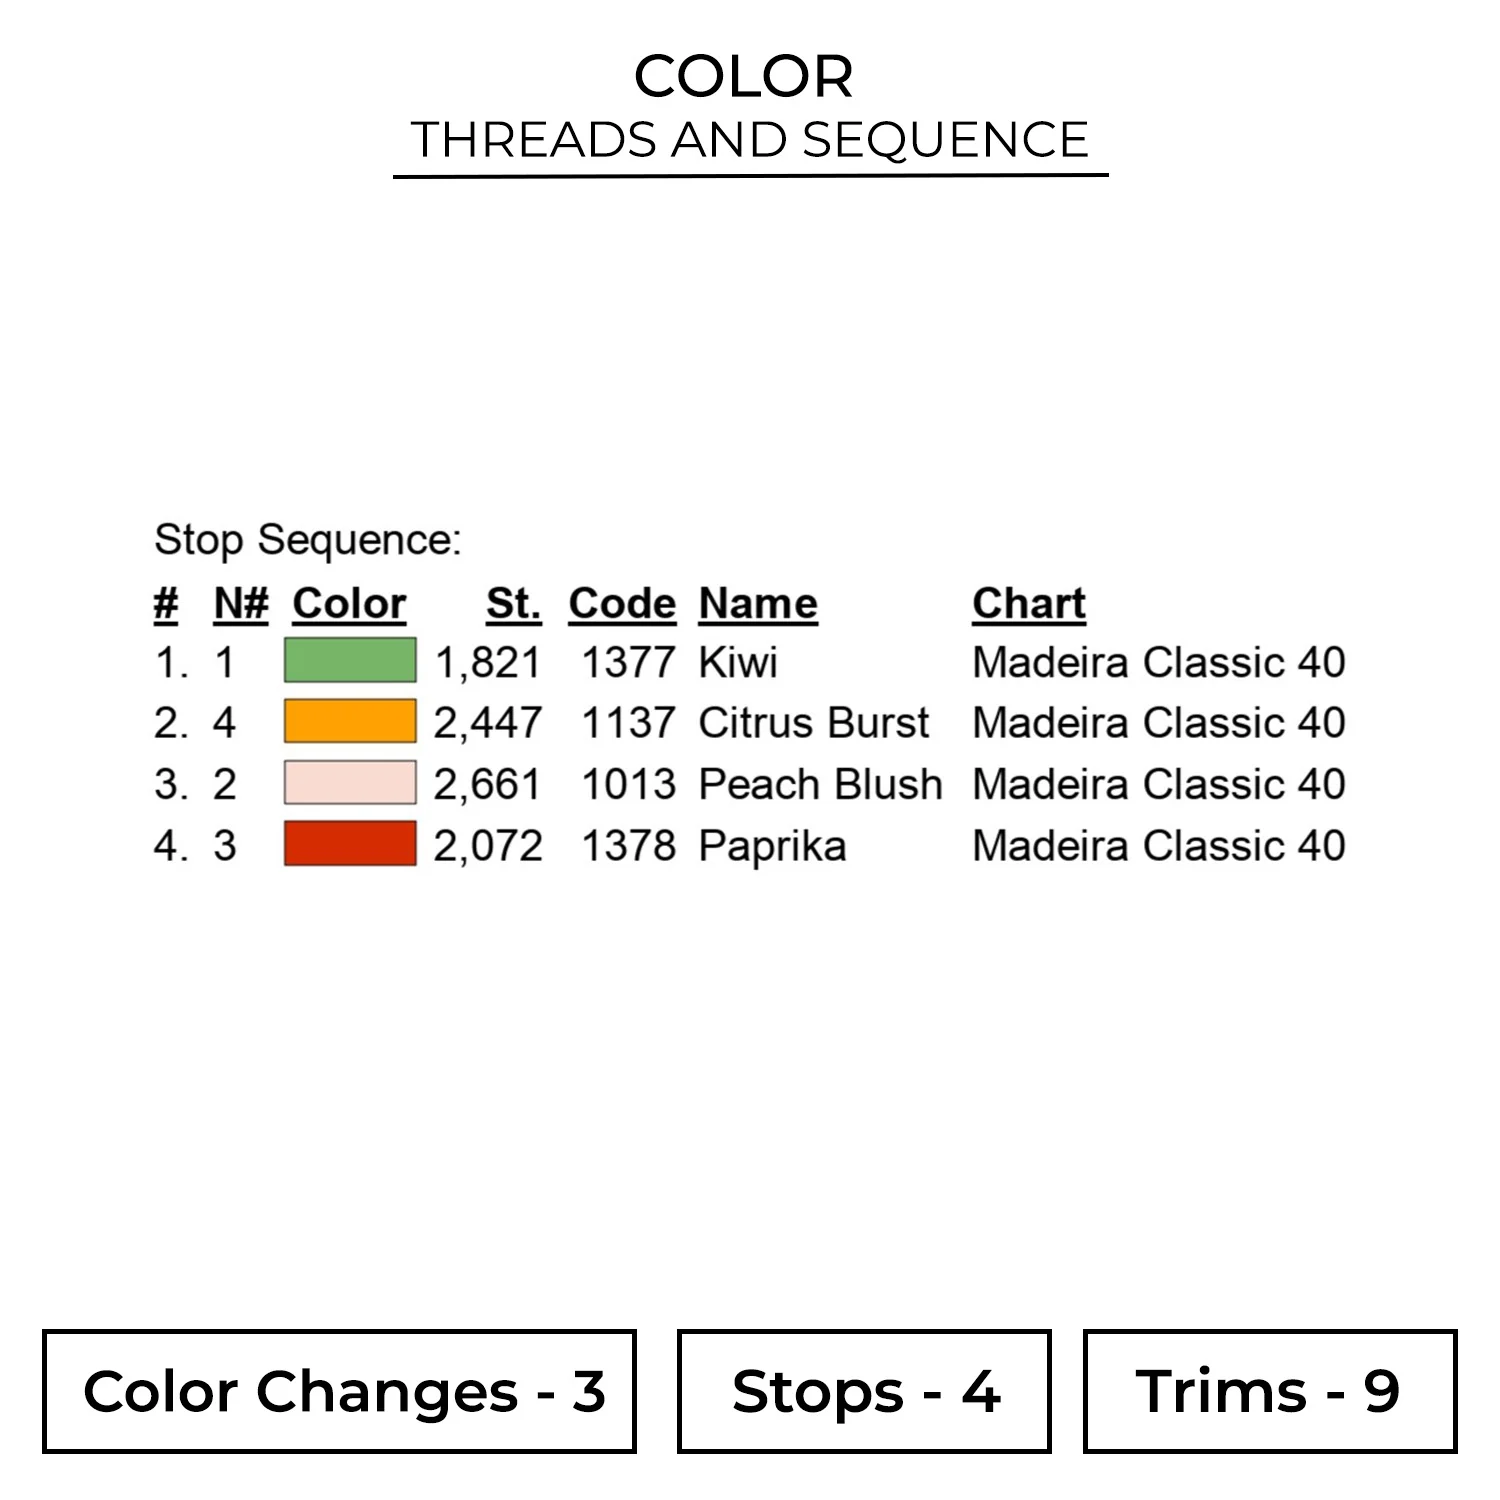Click the Code column header
Viewport: 1500px width, 1500px height.
pyautogui.click(x=622, y=604)
